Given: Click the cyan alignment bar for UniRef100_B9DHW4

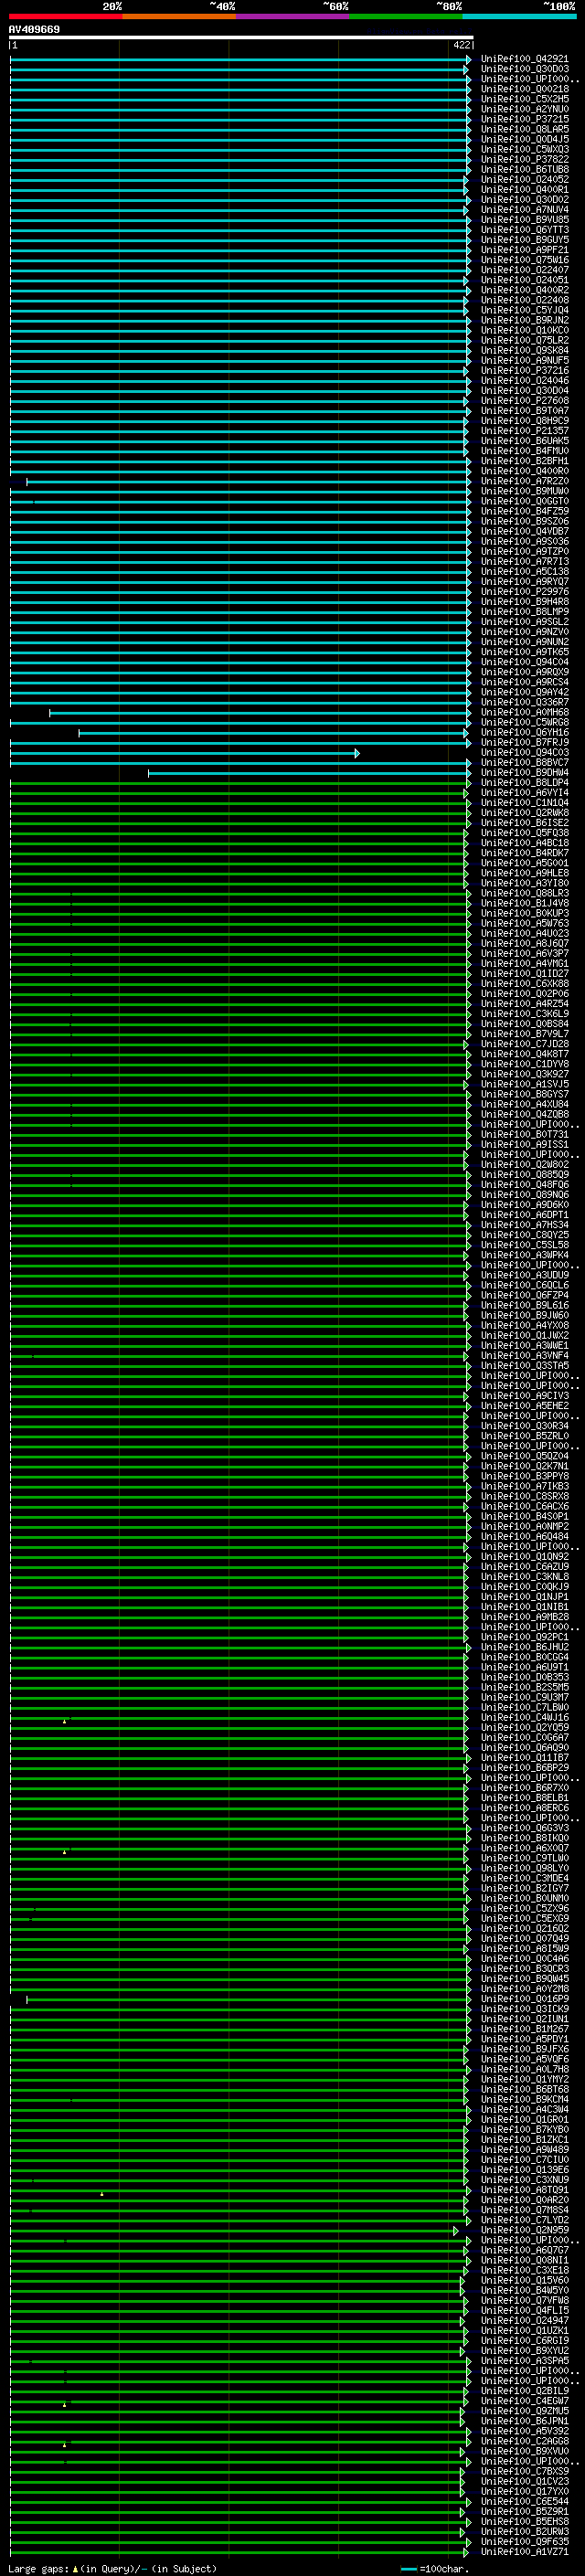Looking at the screenshot, I should (309, 773).
